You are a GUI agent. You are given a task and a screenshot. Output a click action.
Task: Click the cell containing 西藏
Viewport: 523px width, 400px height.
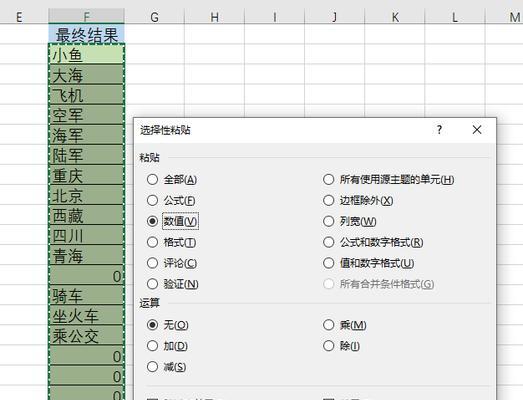(87, 215)
